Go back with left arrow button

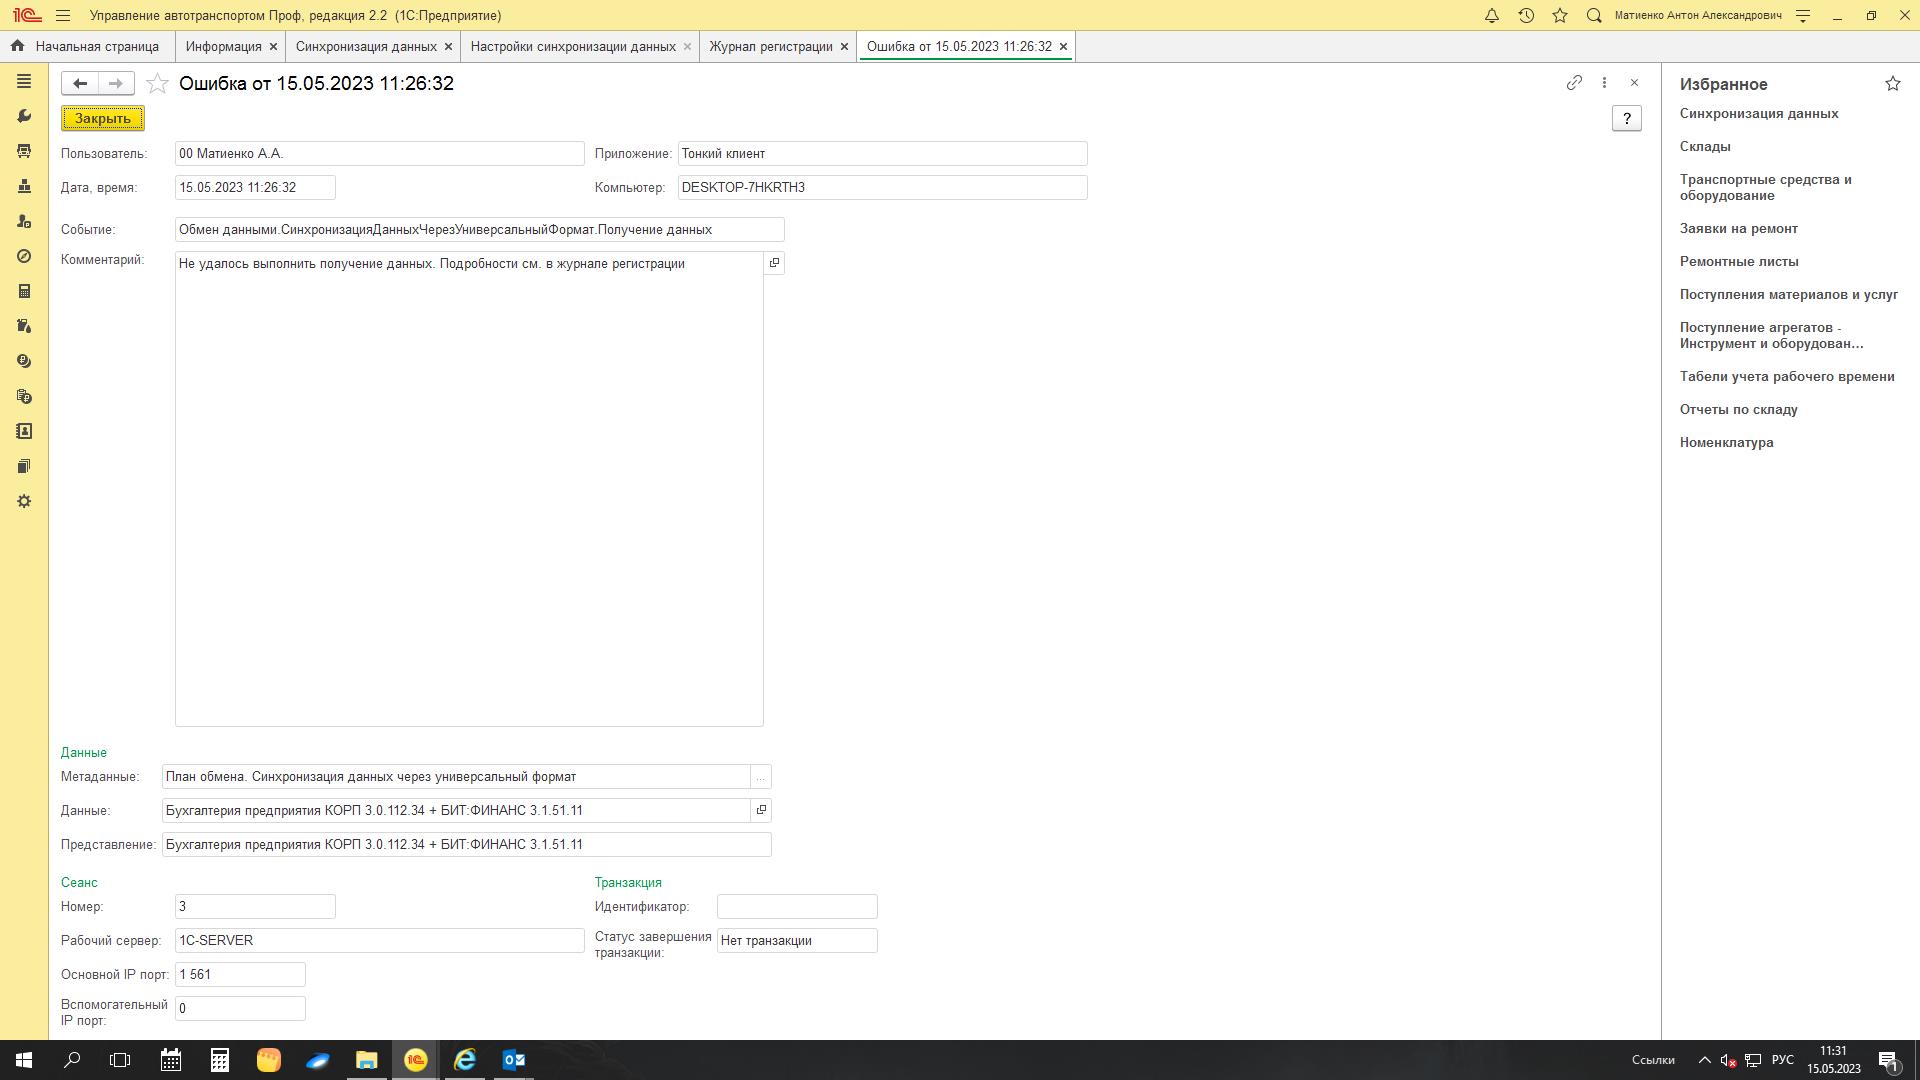80,84
